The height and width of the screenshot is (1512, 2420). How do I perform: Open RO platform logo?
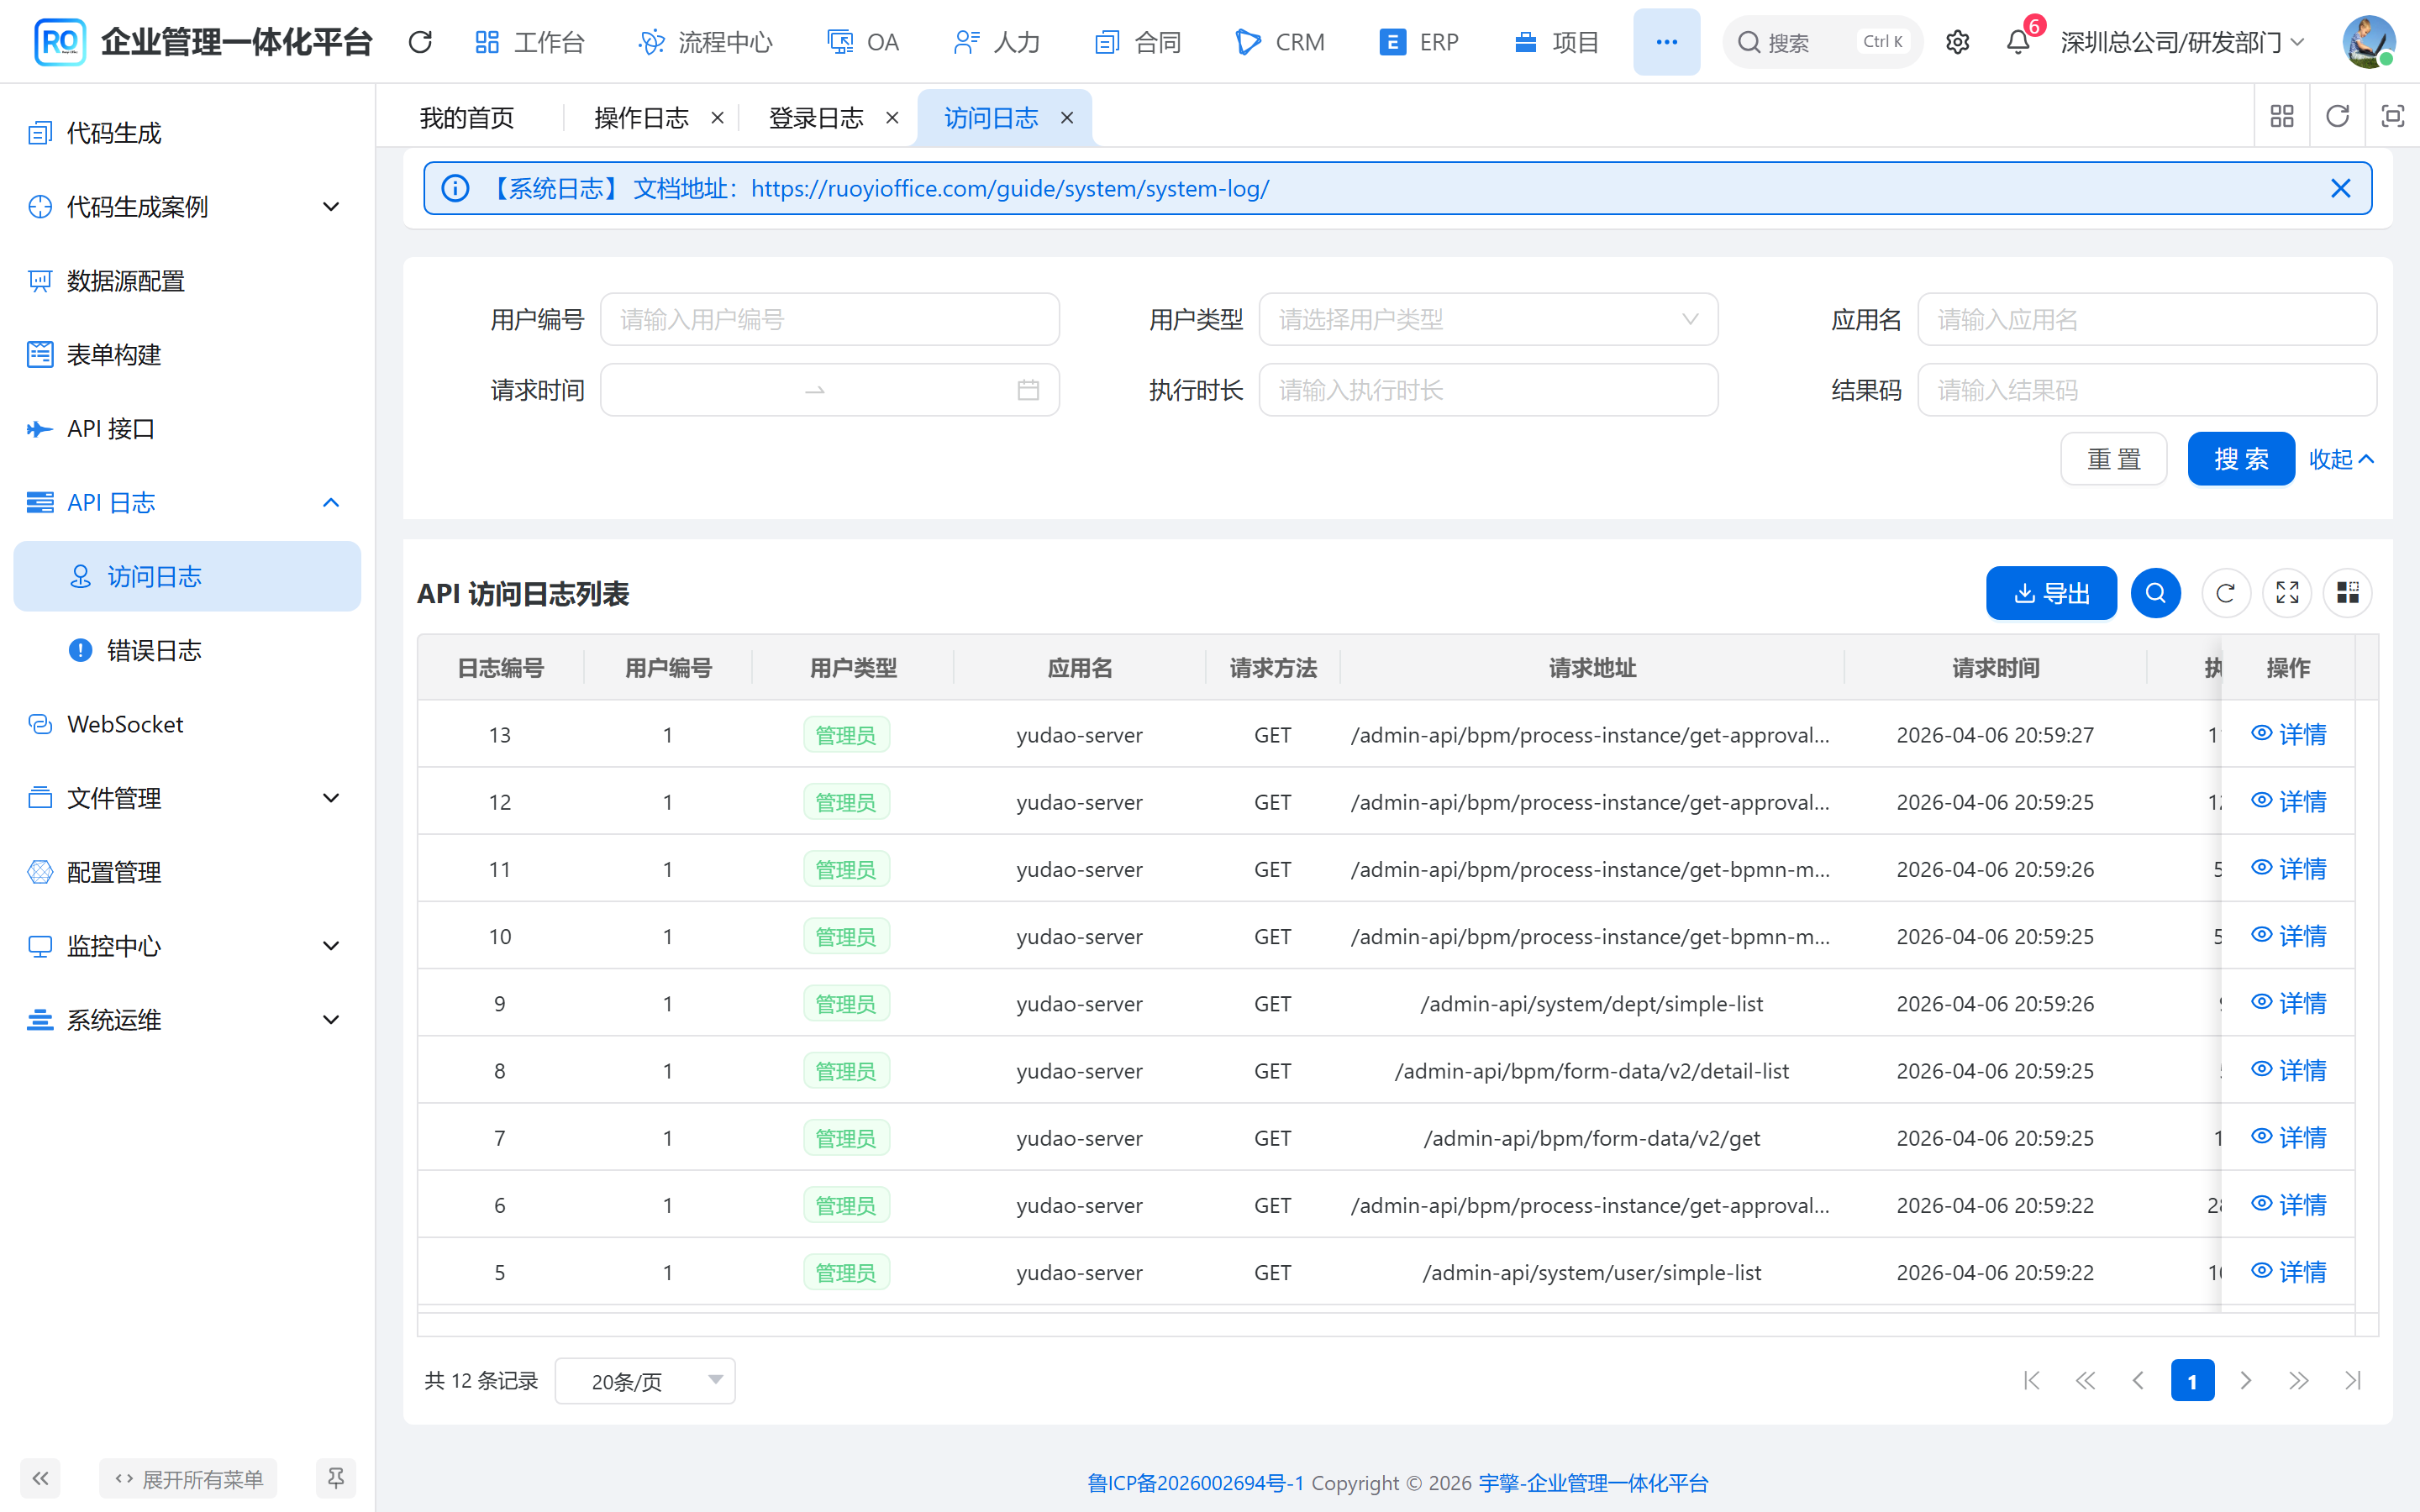point(59,42)
